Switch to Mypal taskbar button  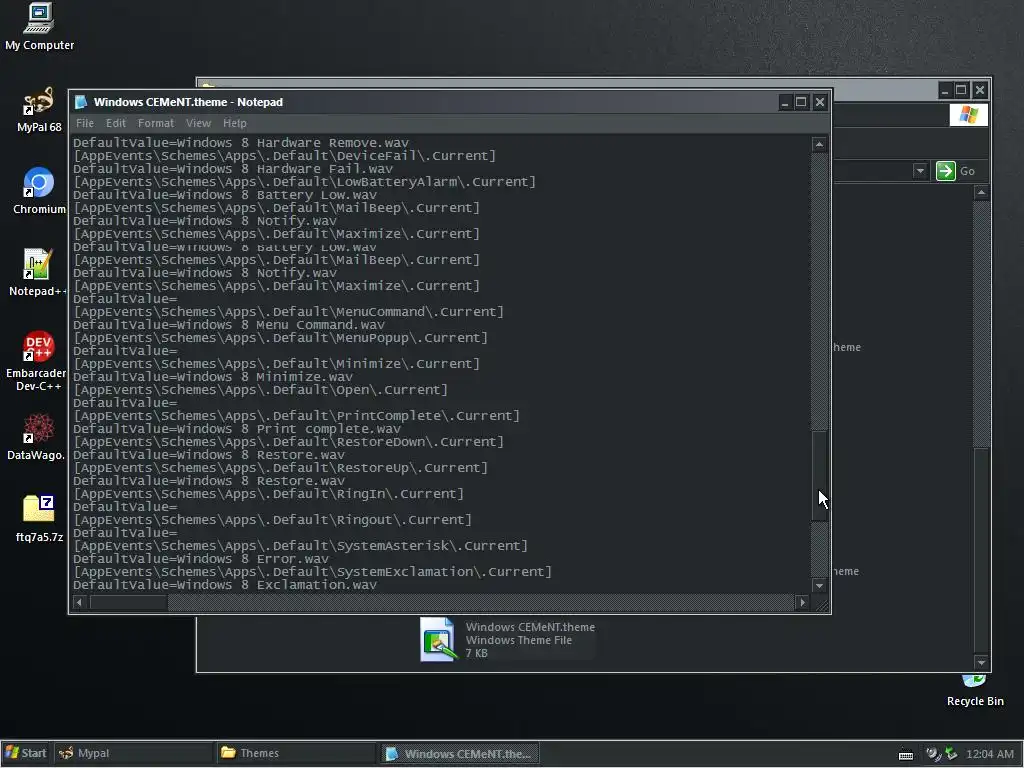tap(133, 753)
